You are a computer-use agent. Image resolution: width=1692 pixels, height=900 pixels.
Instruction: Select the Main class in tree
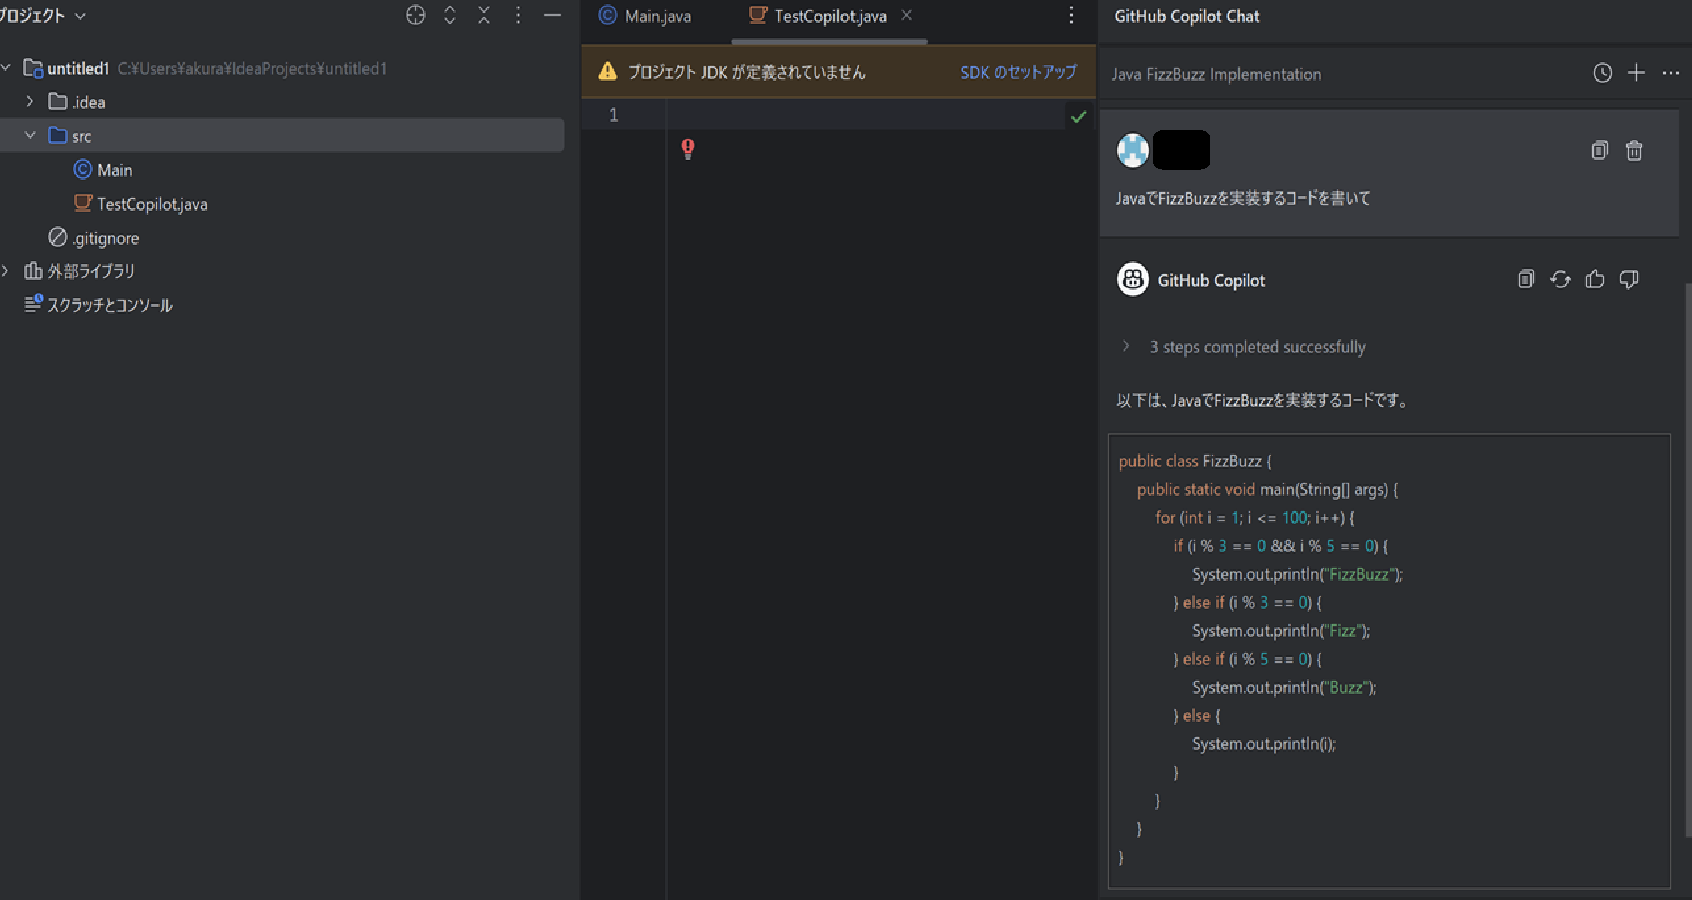103,170
